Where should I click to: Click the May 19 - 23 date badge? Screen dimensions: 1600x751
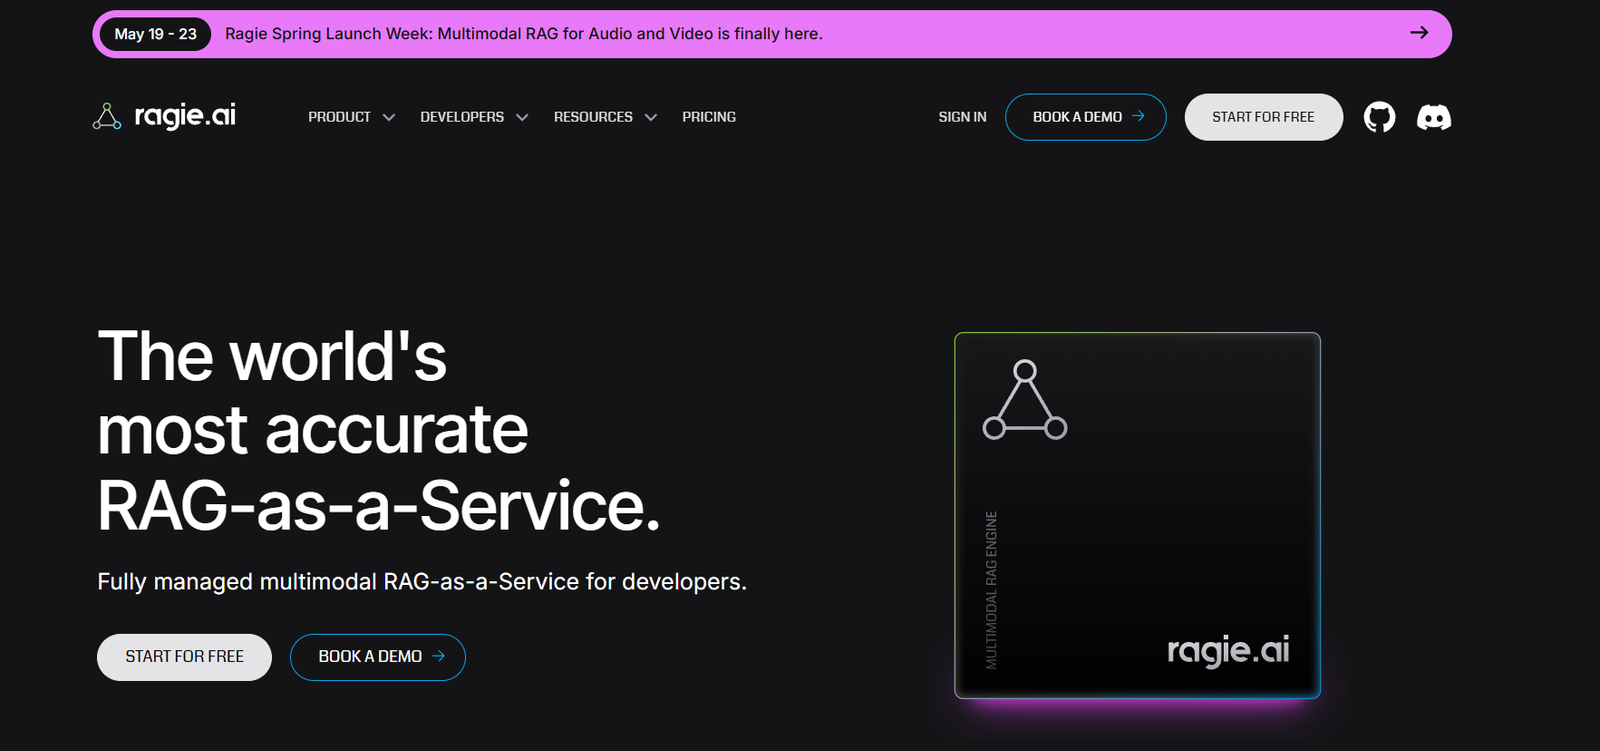[x=155, y=34]
